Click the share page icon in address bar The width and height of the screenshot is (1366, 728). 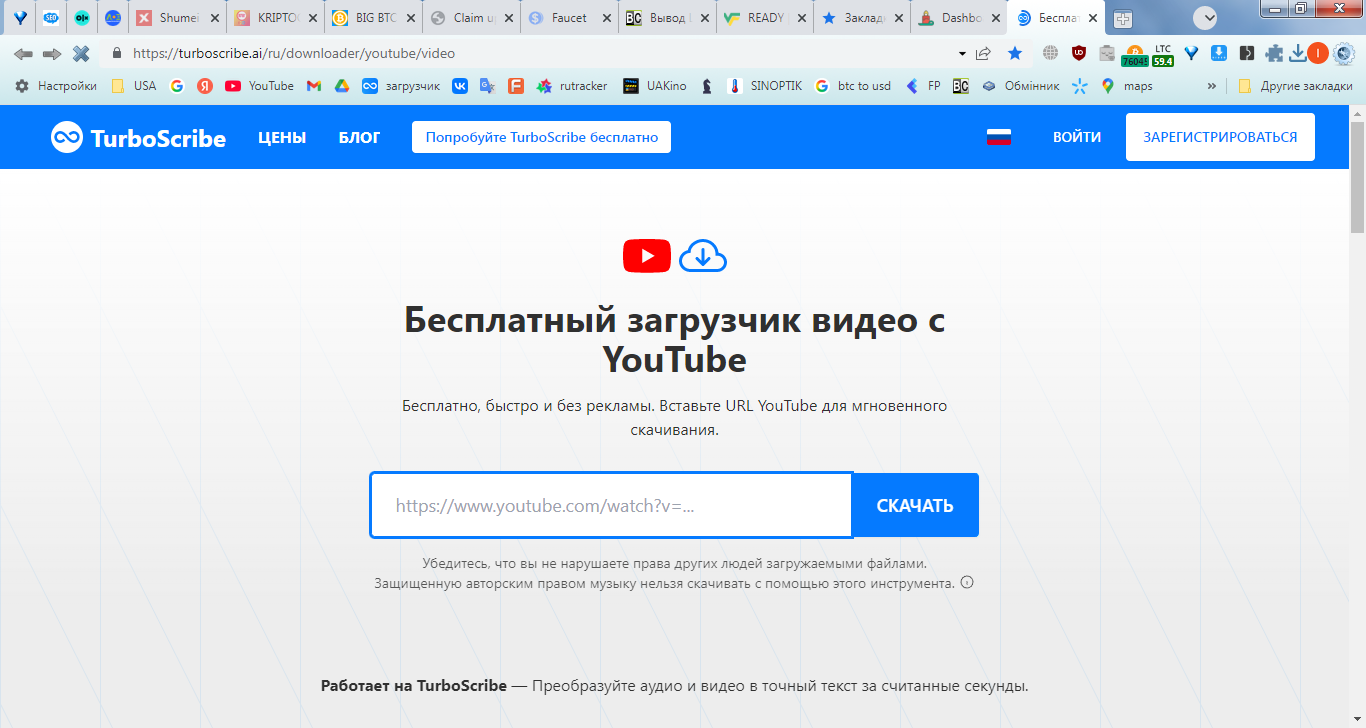pos(984,53)
